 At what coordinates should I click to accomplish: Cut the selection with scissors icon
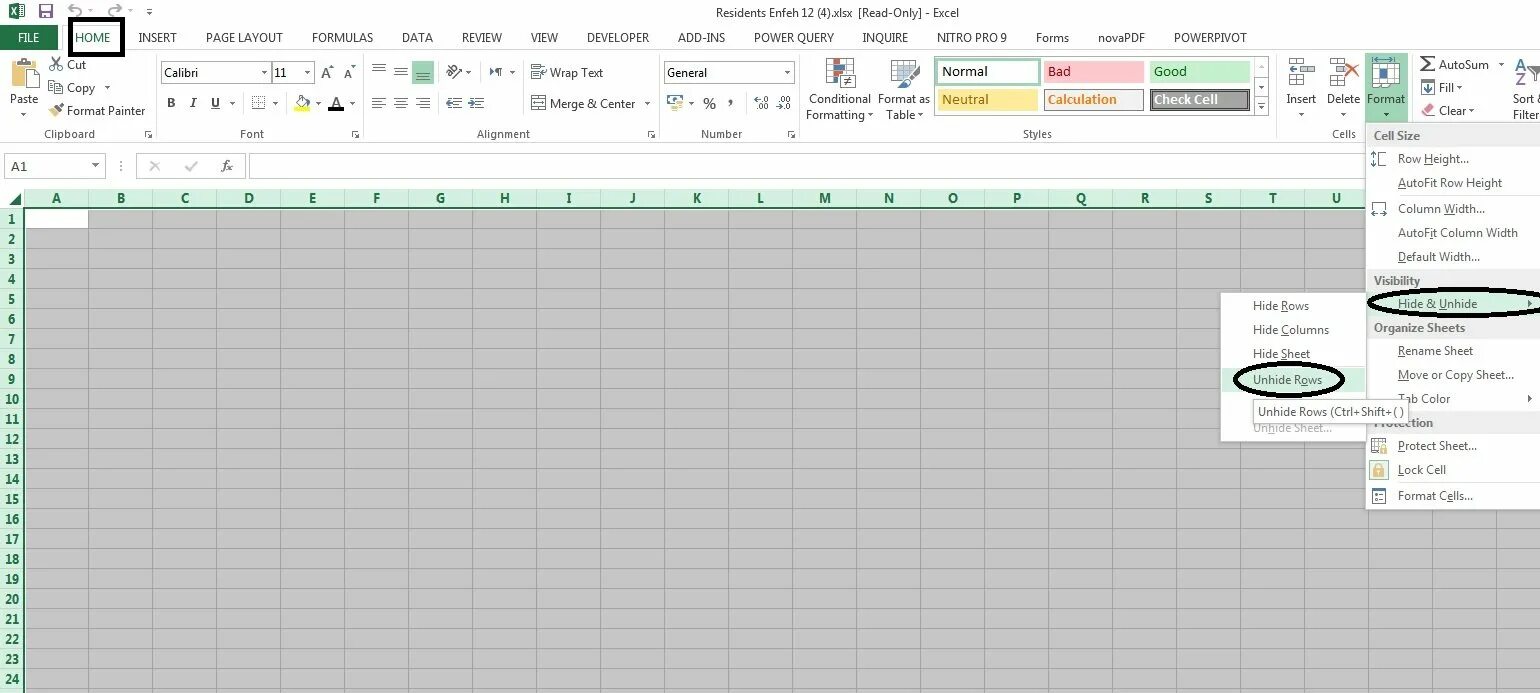56,65
